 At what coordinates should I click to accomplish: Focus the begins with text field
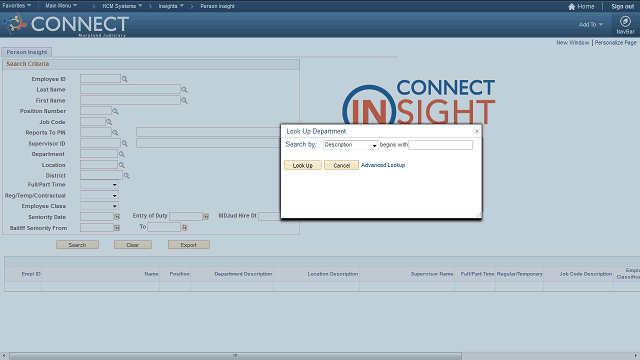[440, 145]
